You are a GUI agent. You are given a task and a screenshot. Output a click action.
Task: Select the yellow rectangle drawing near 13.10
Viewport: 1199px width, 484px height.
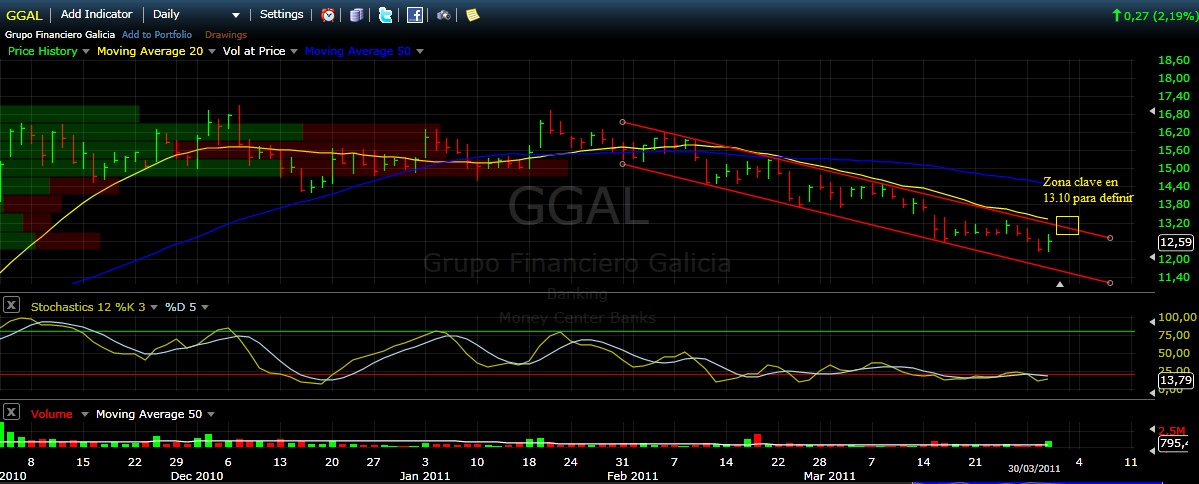[x=1067, y=226]
